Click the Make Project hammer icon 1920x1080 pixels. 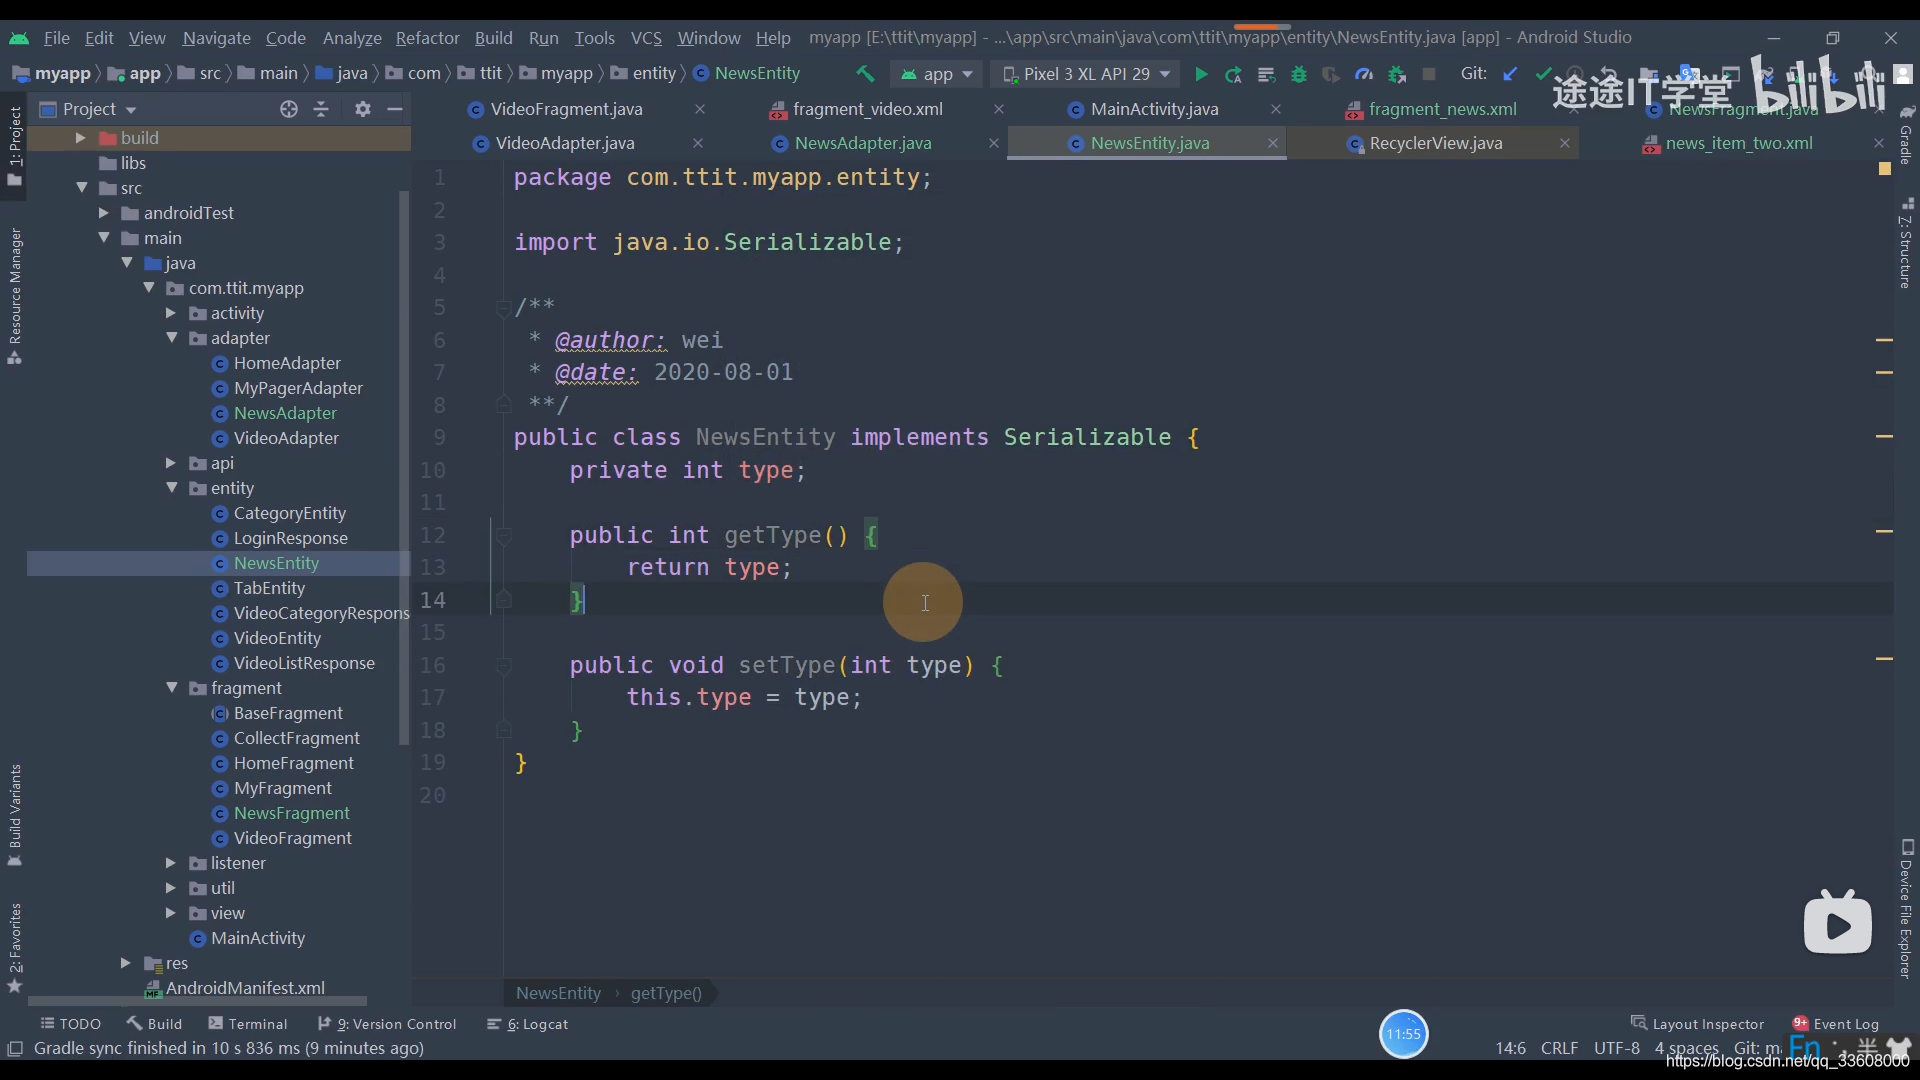point(865,74)
